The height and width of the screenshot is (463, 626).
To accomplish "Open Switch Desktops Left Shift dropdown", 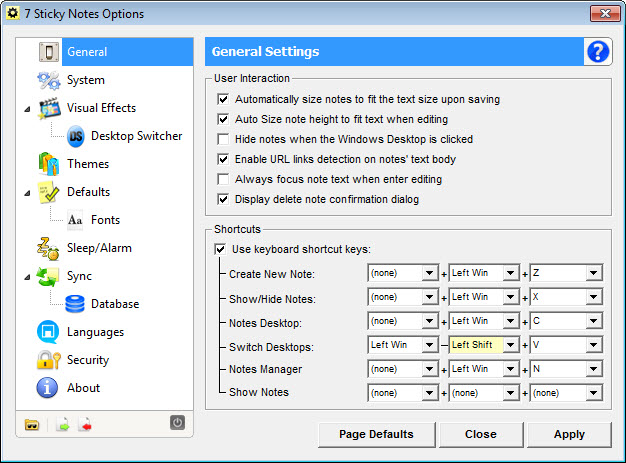I will (x=510, y=345).
